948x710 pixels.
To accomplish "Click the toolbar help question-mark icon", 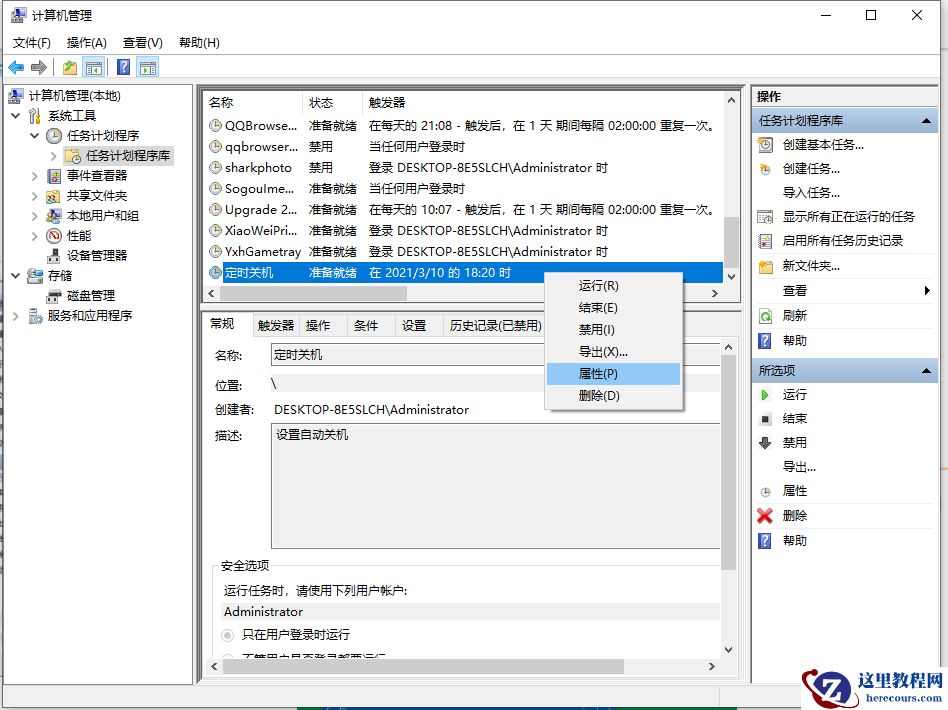I will [x=122, y=67].
